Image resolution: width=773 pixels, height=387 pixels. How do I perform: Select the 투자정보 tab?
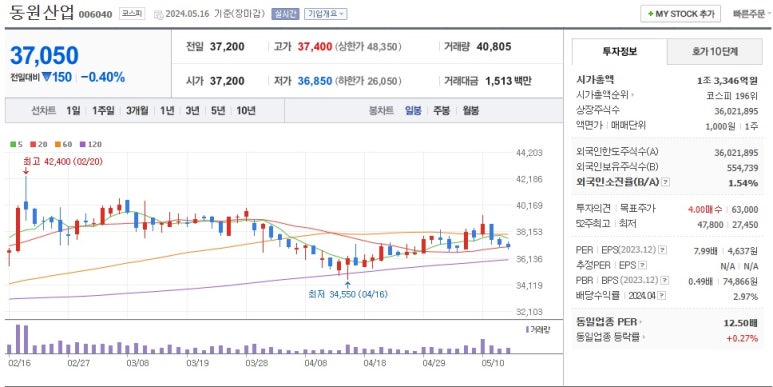coord(620,51)
